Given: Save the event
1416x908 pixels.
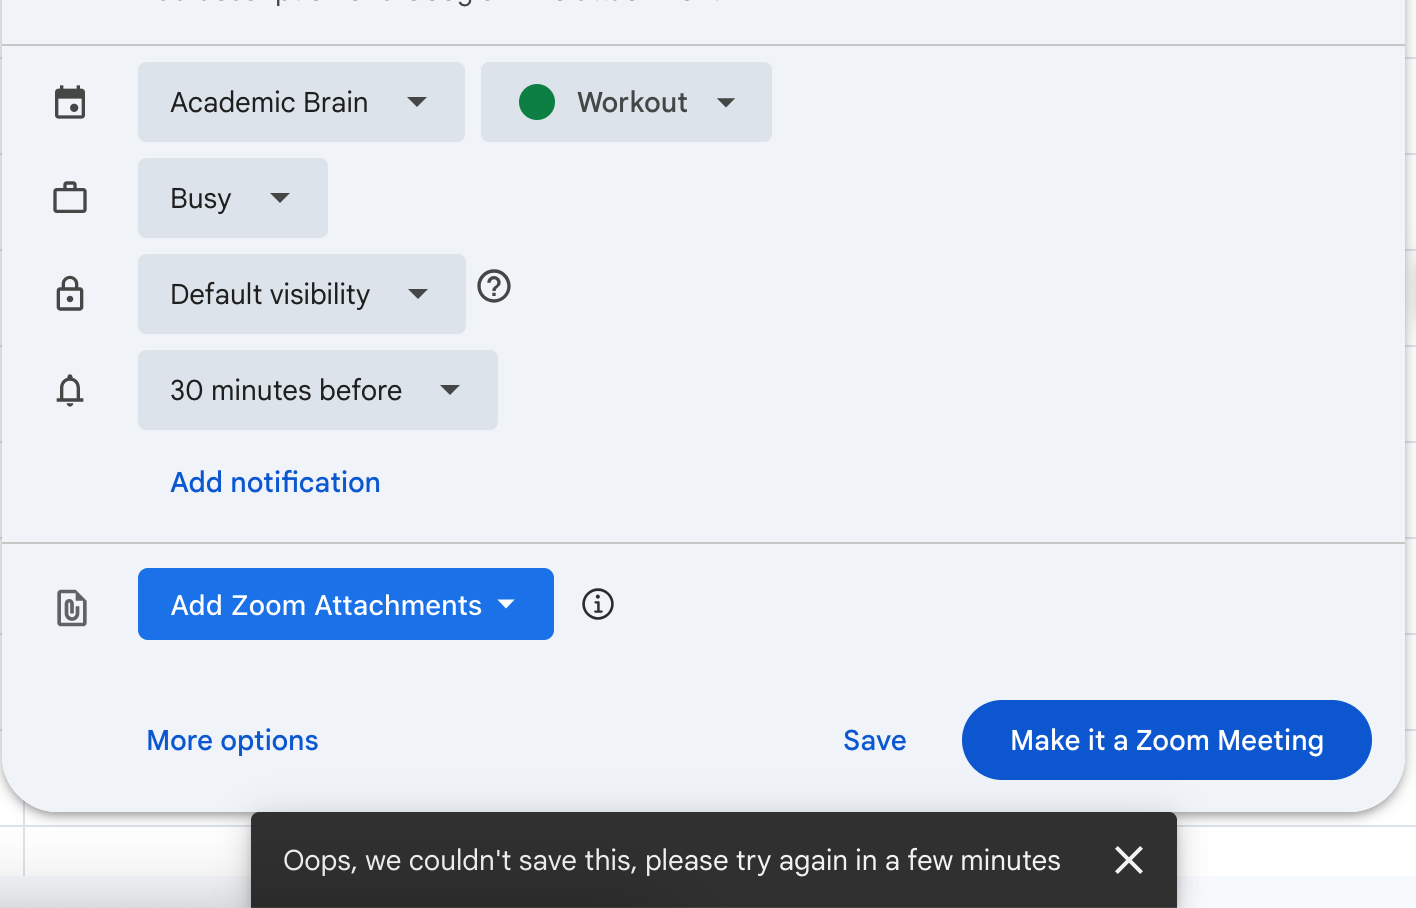Looking at the screenshot, I should coord(874,740).
